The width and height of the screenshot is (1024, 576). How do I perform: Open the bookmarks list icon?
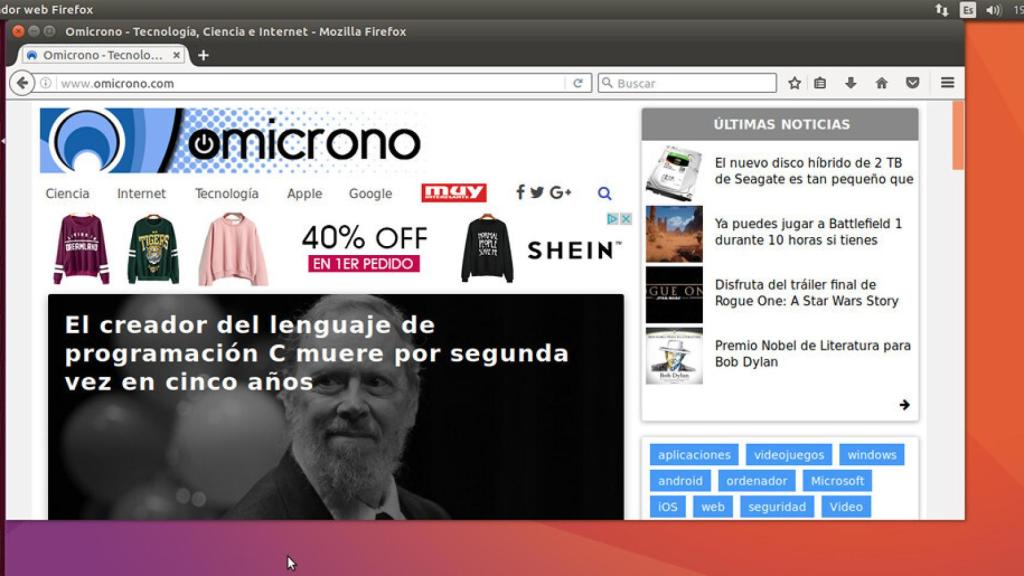(x=820, y=83)
